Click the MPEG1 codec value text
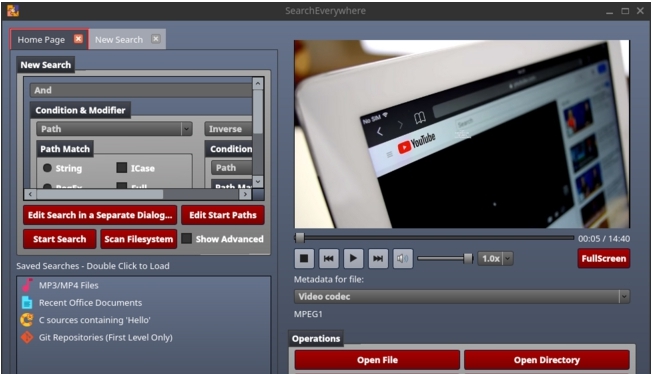This screenshot has height=374, width=652. (x=308, y=314)
